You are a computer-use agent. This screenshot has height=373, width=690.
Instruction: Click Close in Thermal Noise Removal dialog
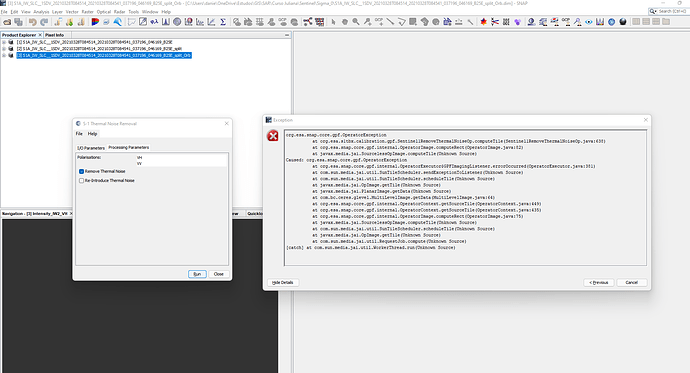coord(219,274)
